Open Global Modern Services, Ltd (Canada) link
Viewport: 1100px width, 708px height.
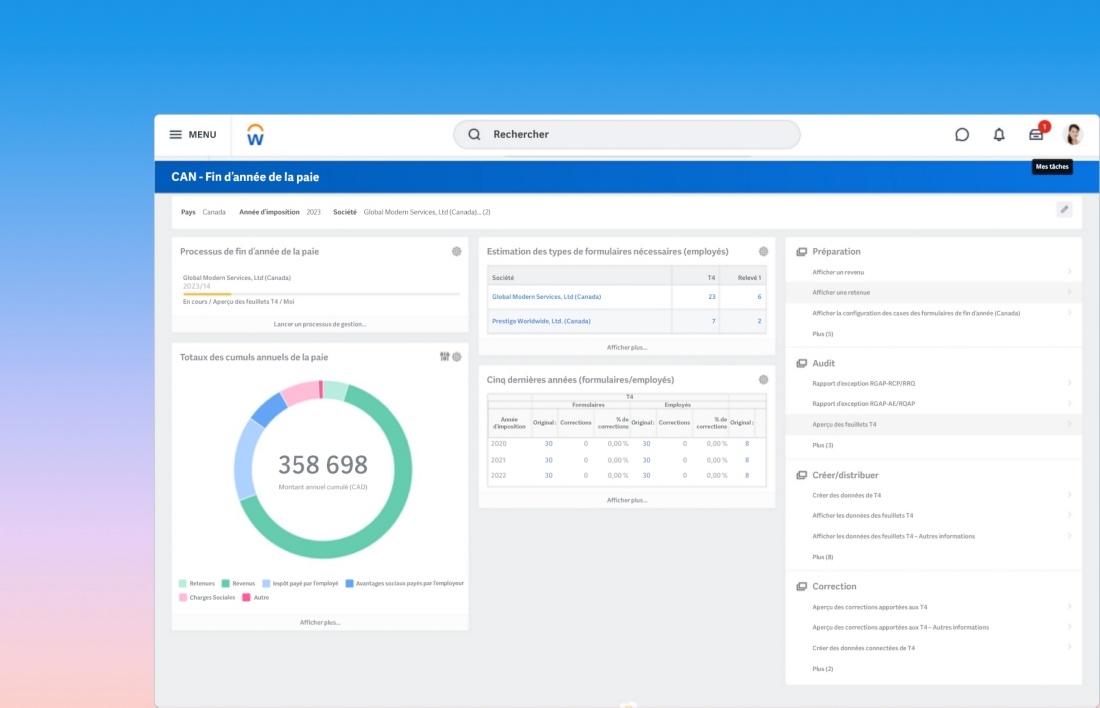click(546, 297)
